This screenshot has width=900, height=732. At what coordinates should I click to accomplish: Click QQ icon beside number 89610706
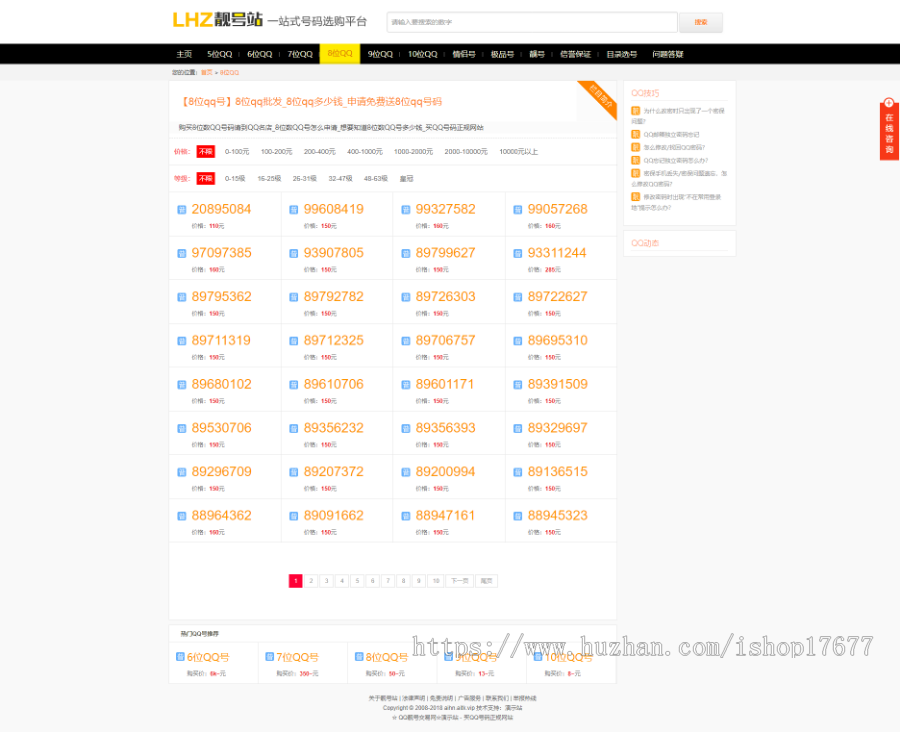coord(293,385)
